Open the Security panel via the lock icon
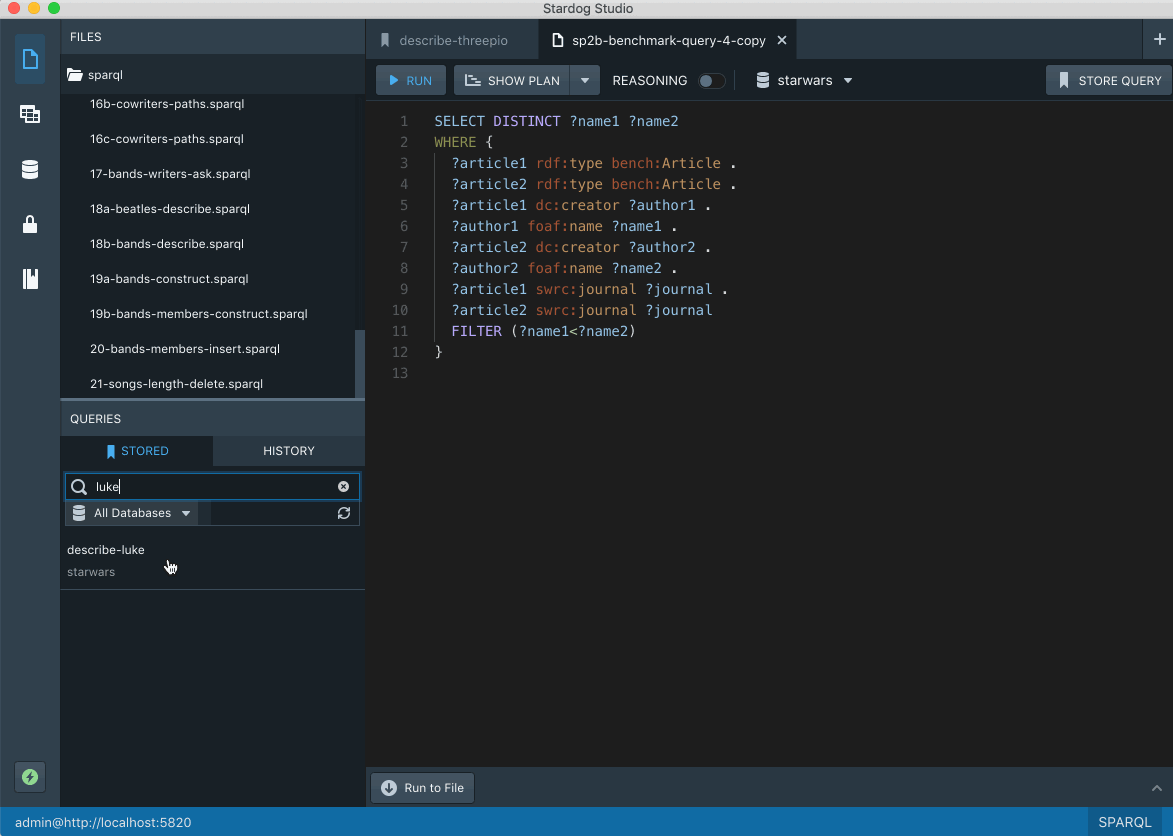 point(30,224)
